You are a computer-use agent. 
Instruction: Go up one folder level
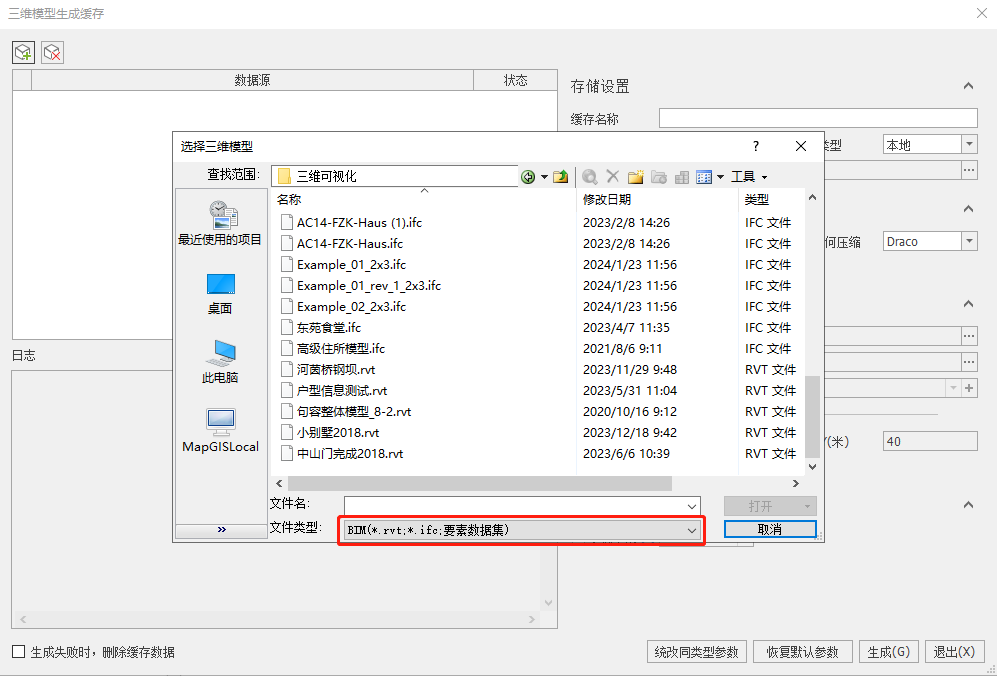coord(561,177)
